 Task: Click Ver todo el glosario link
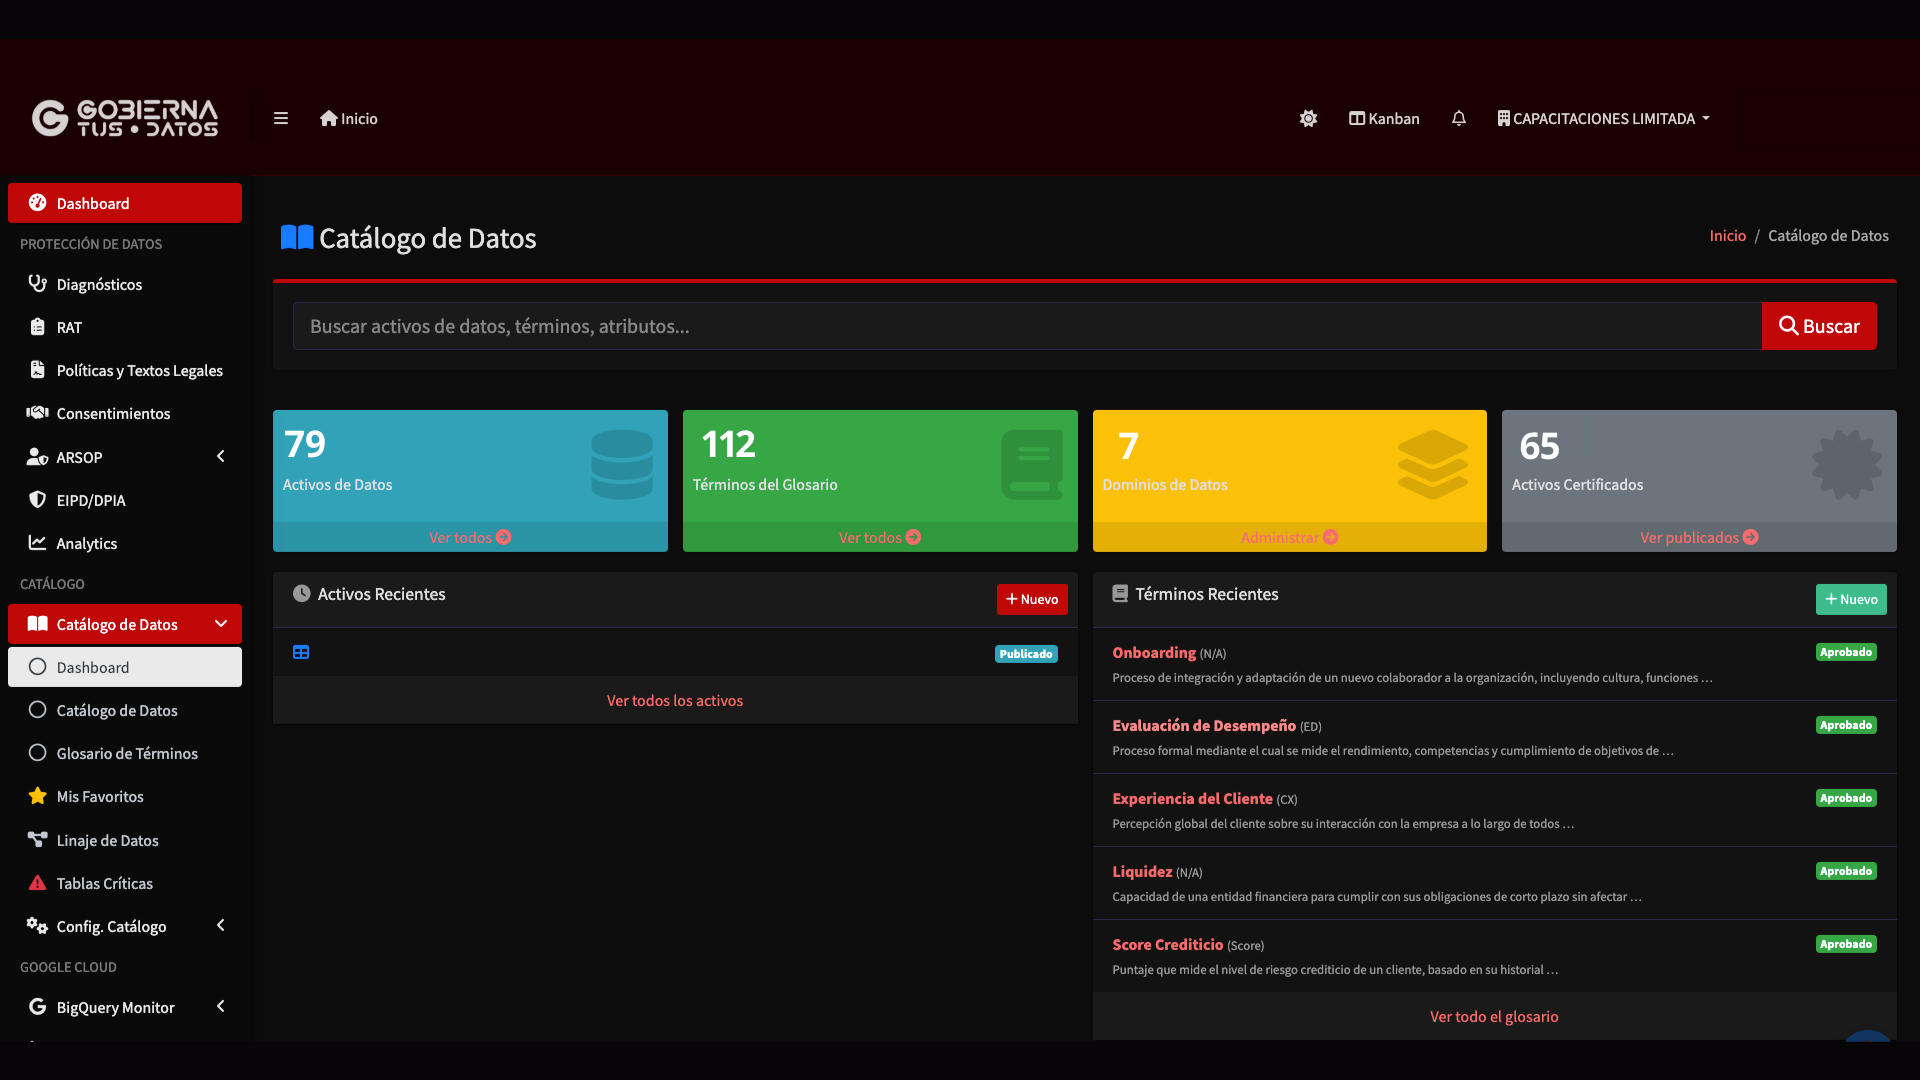tap(1494, 1016)
